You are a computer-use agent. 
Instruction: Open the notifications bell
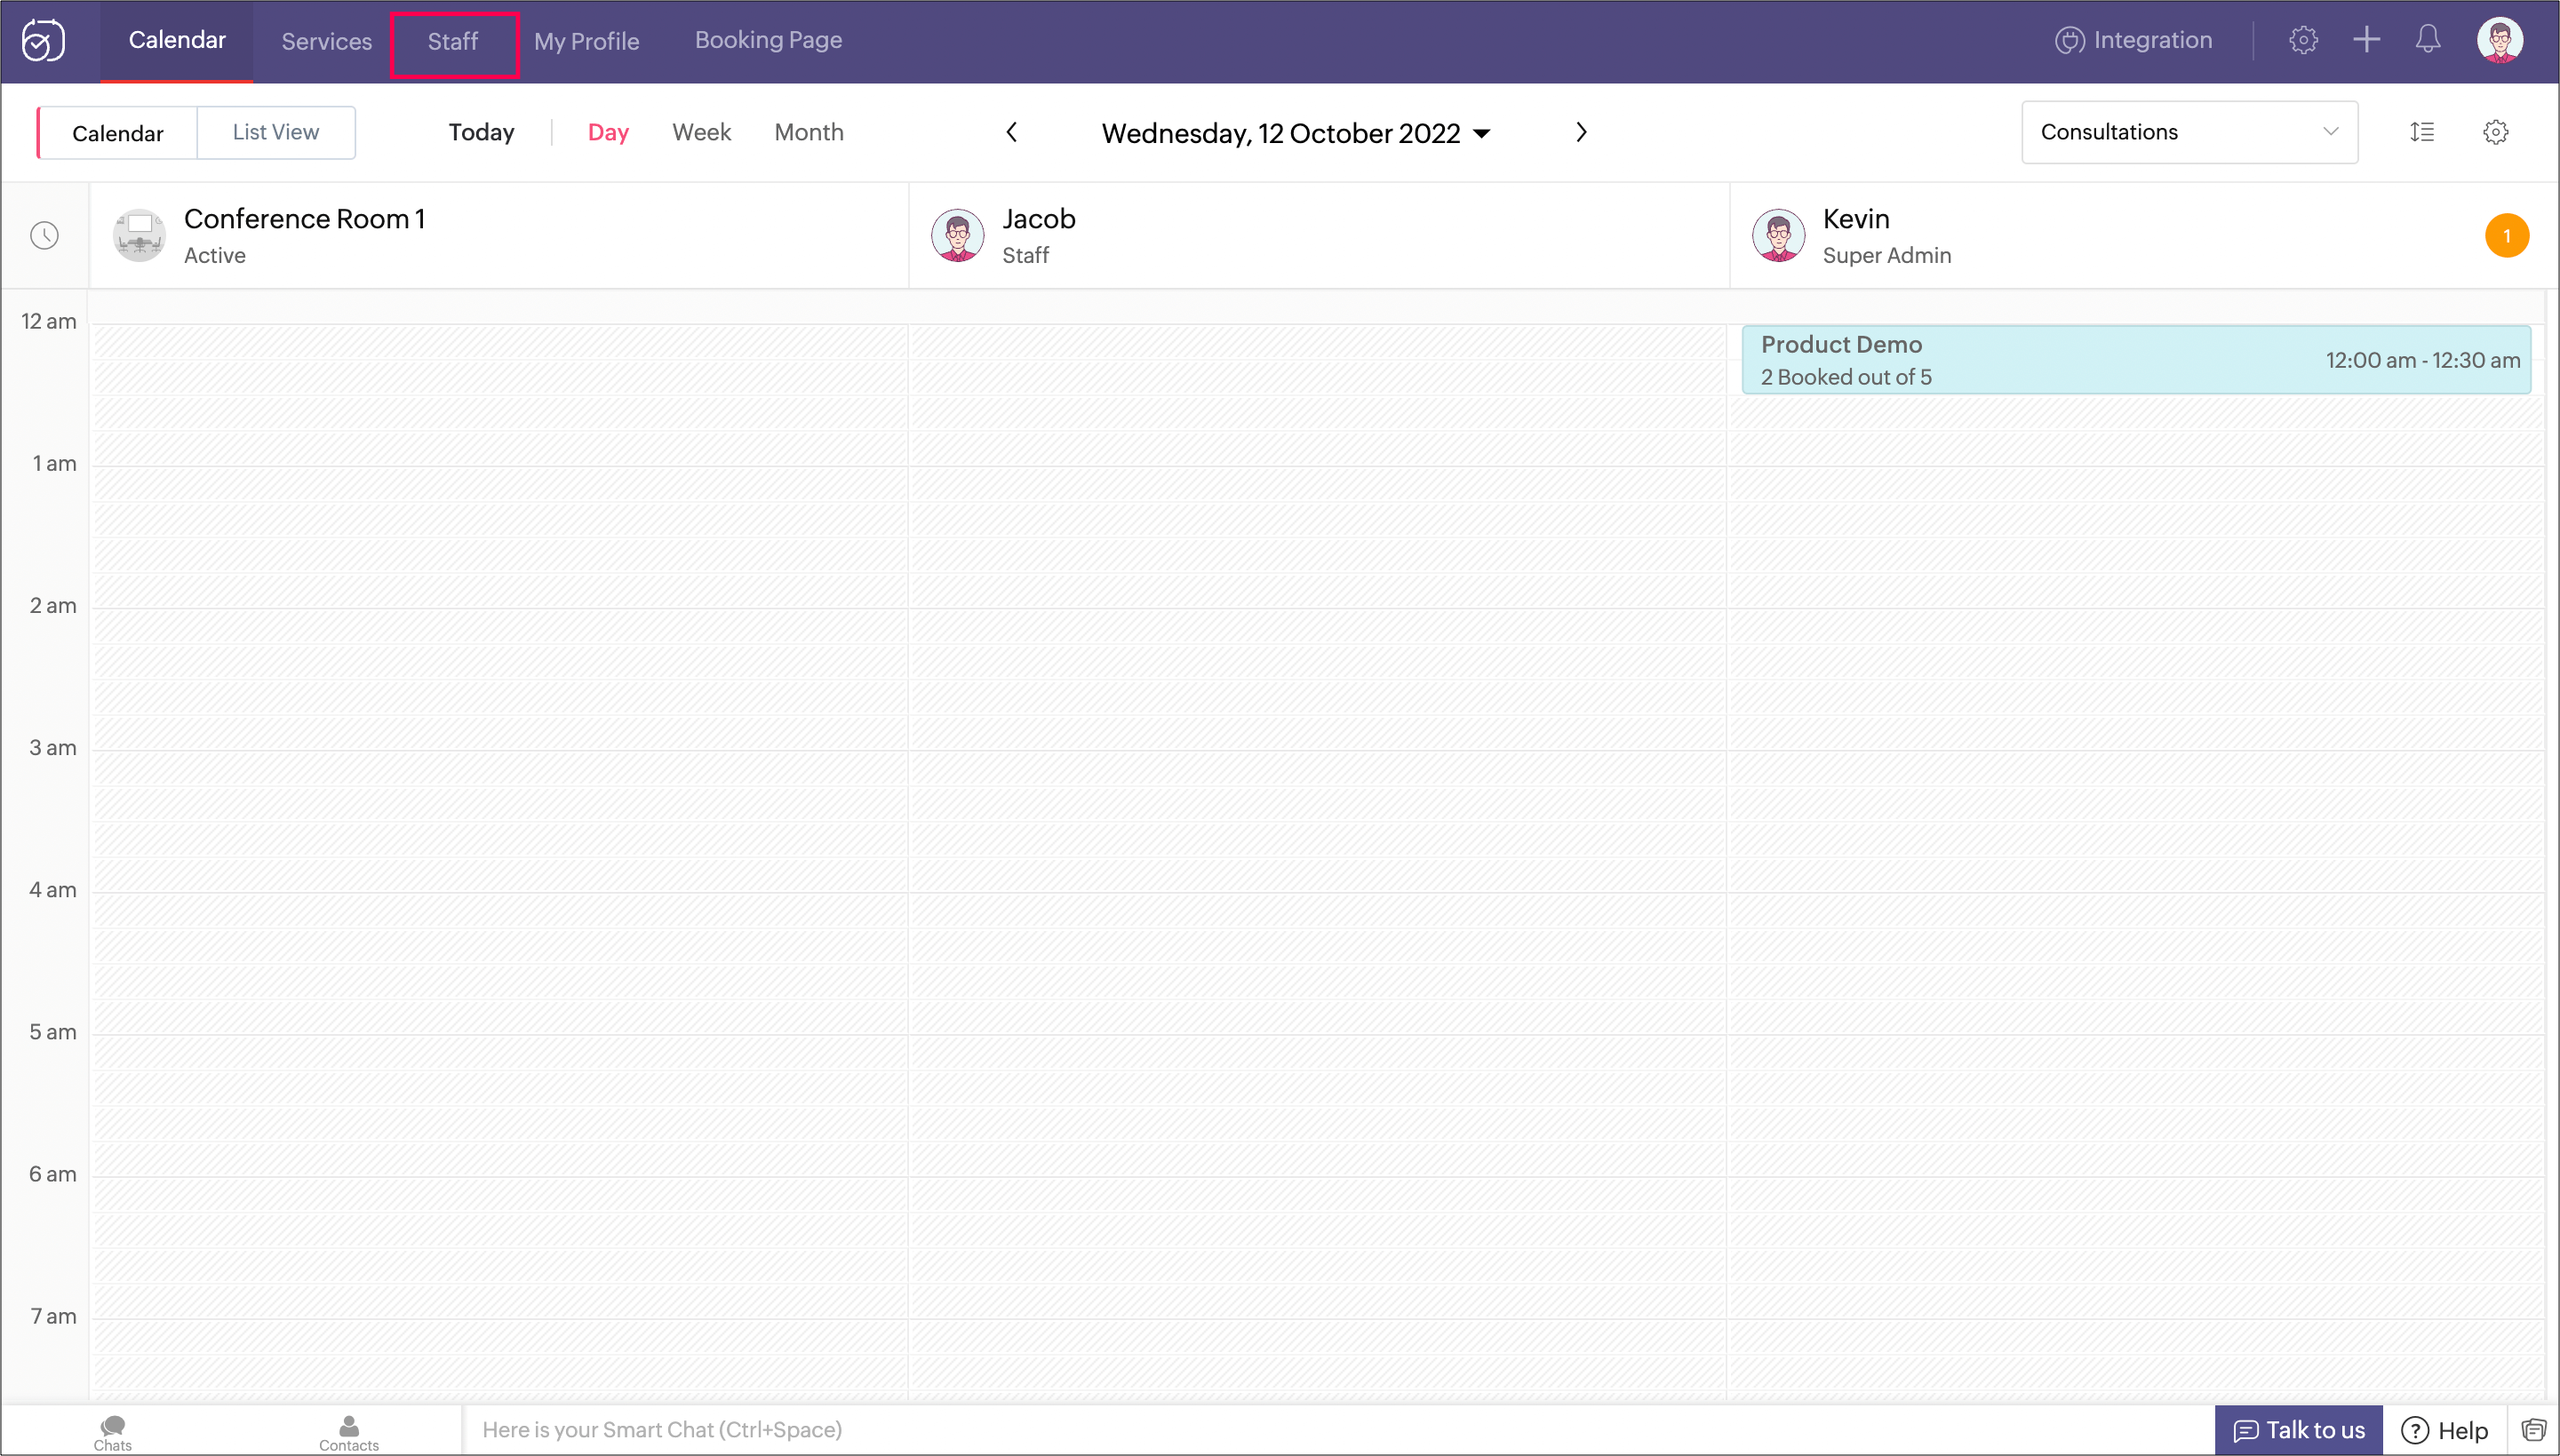(2428, 40)
